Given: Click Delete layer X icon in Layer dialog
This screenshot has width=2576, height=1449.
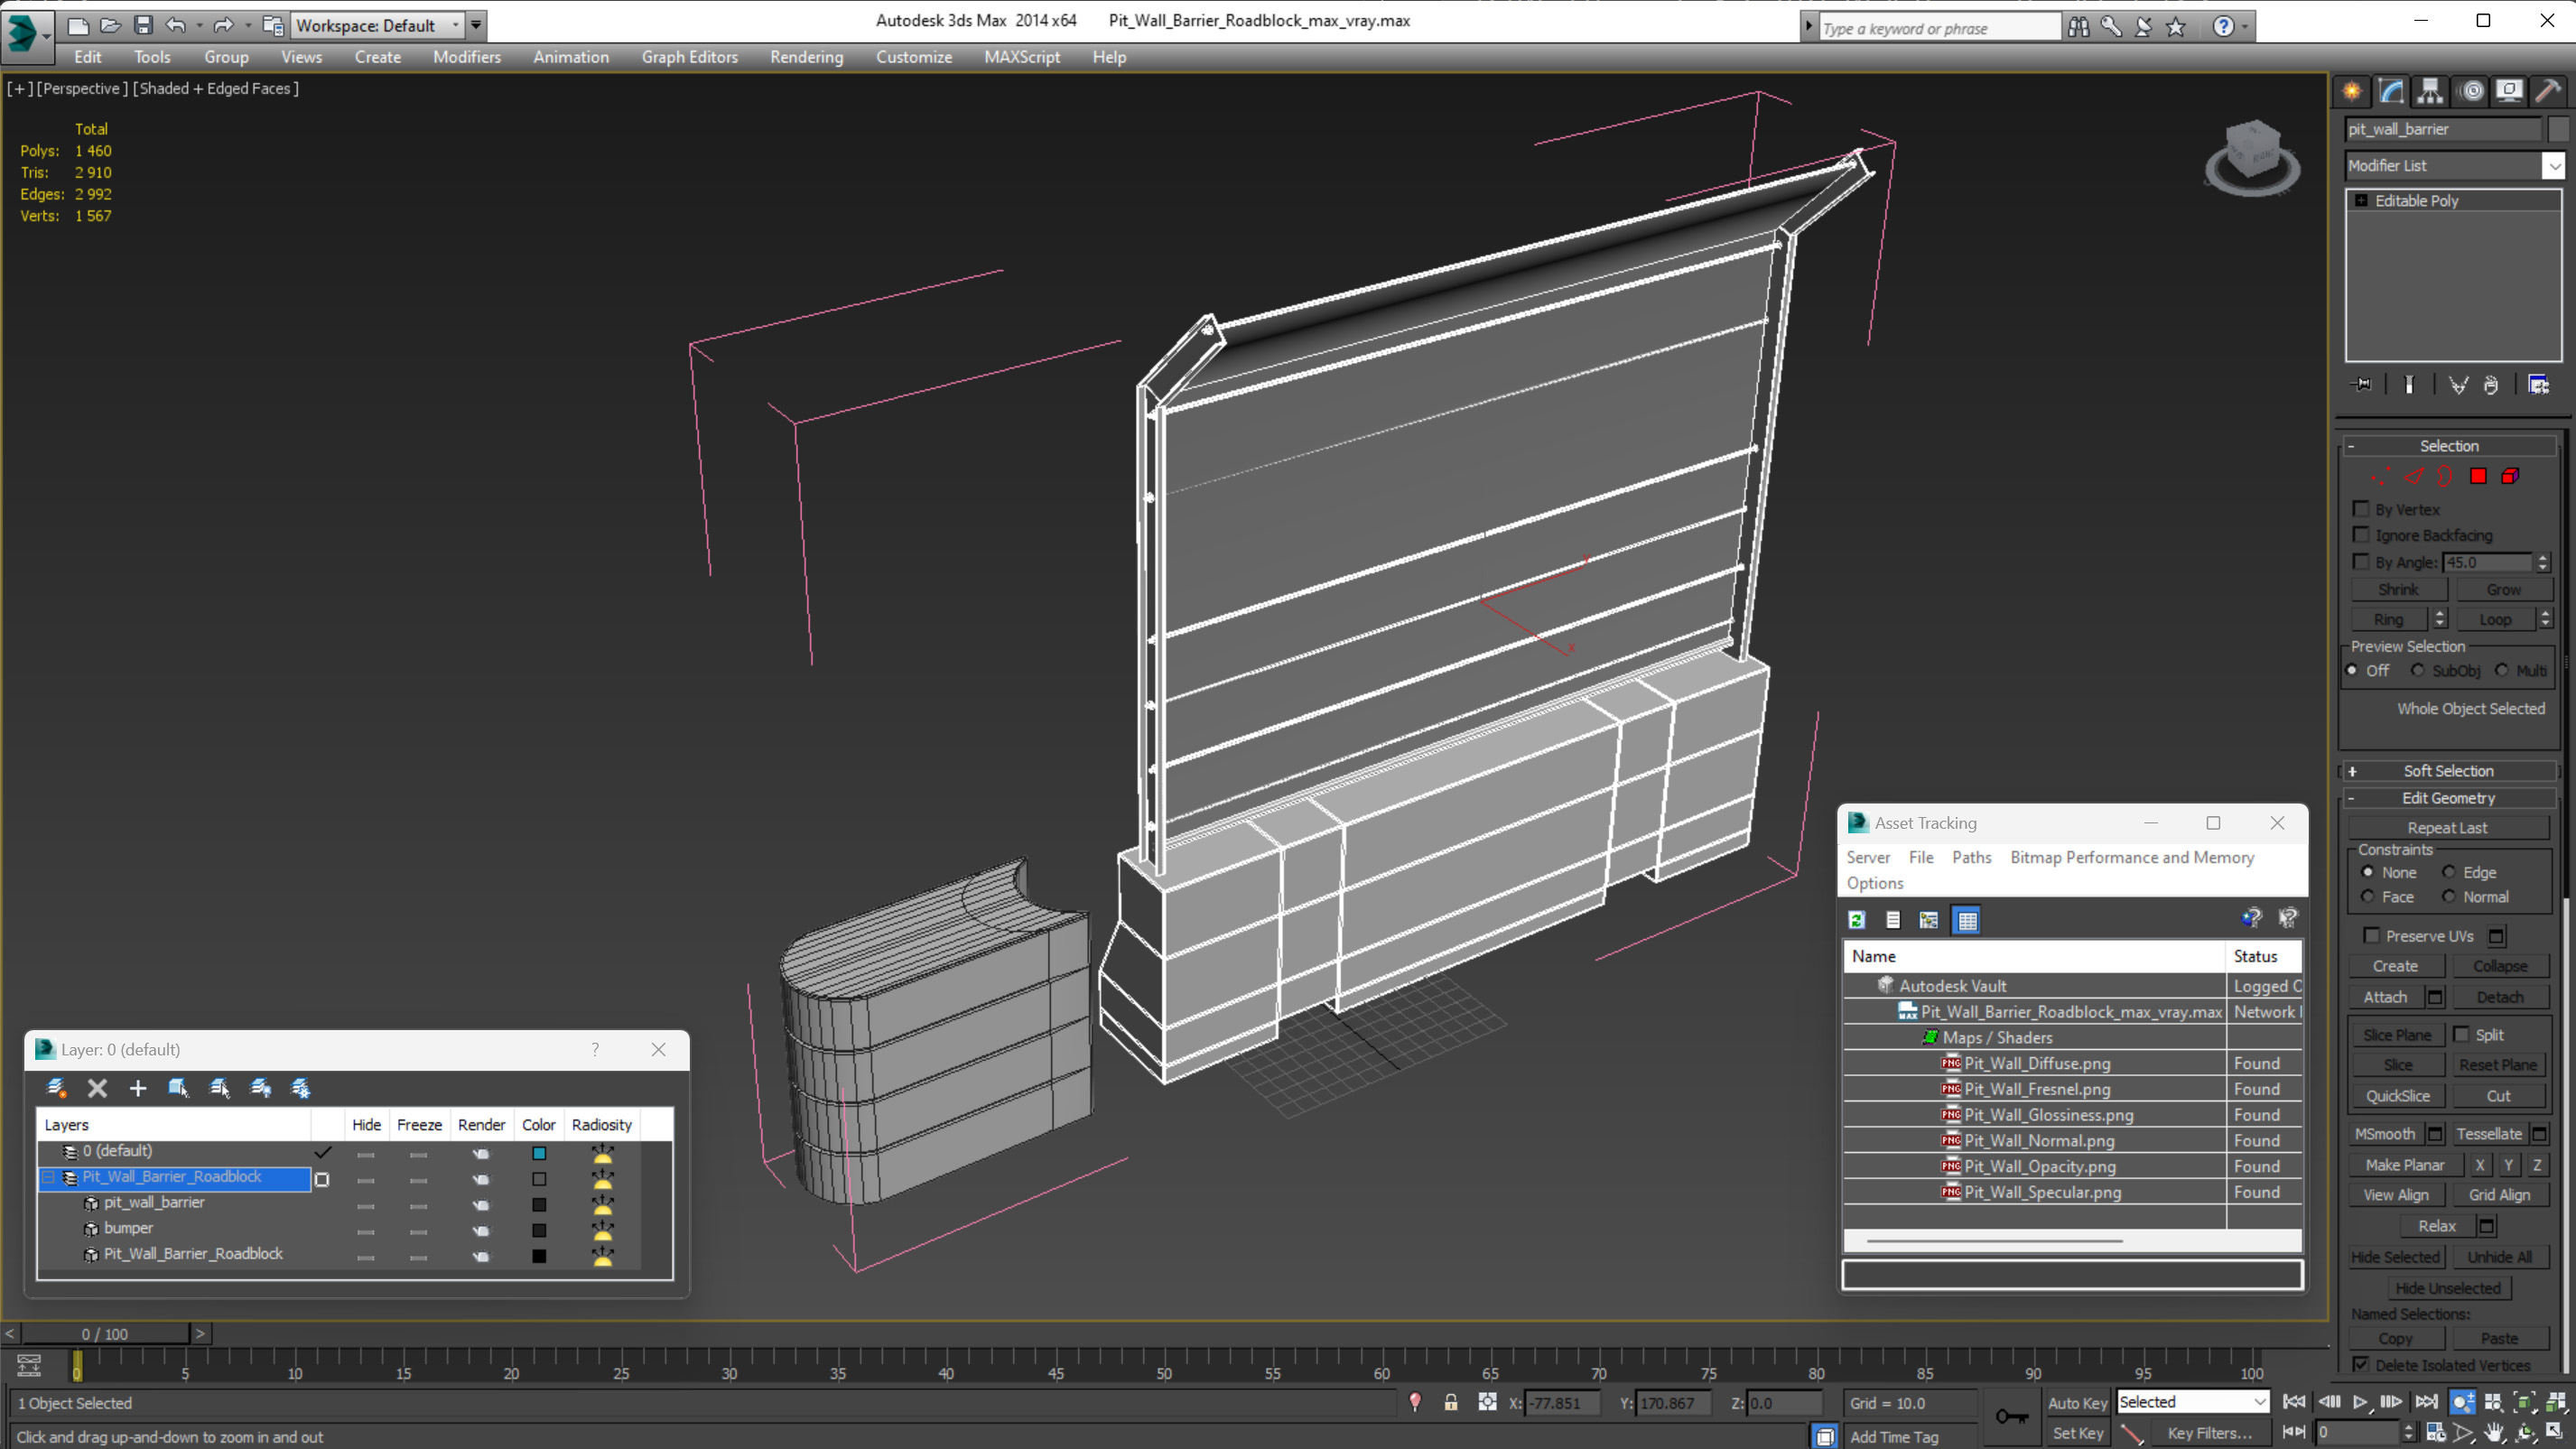Looking at the screenshot, I should point(97,1088).
